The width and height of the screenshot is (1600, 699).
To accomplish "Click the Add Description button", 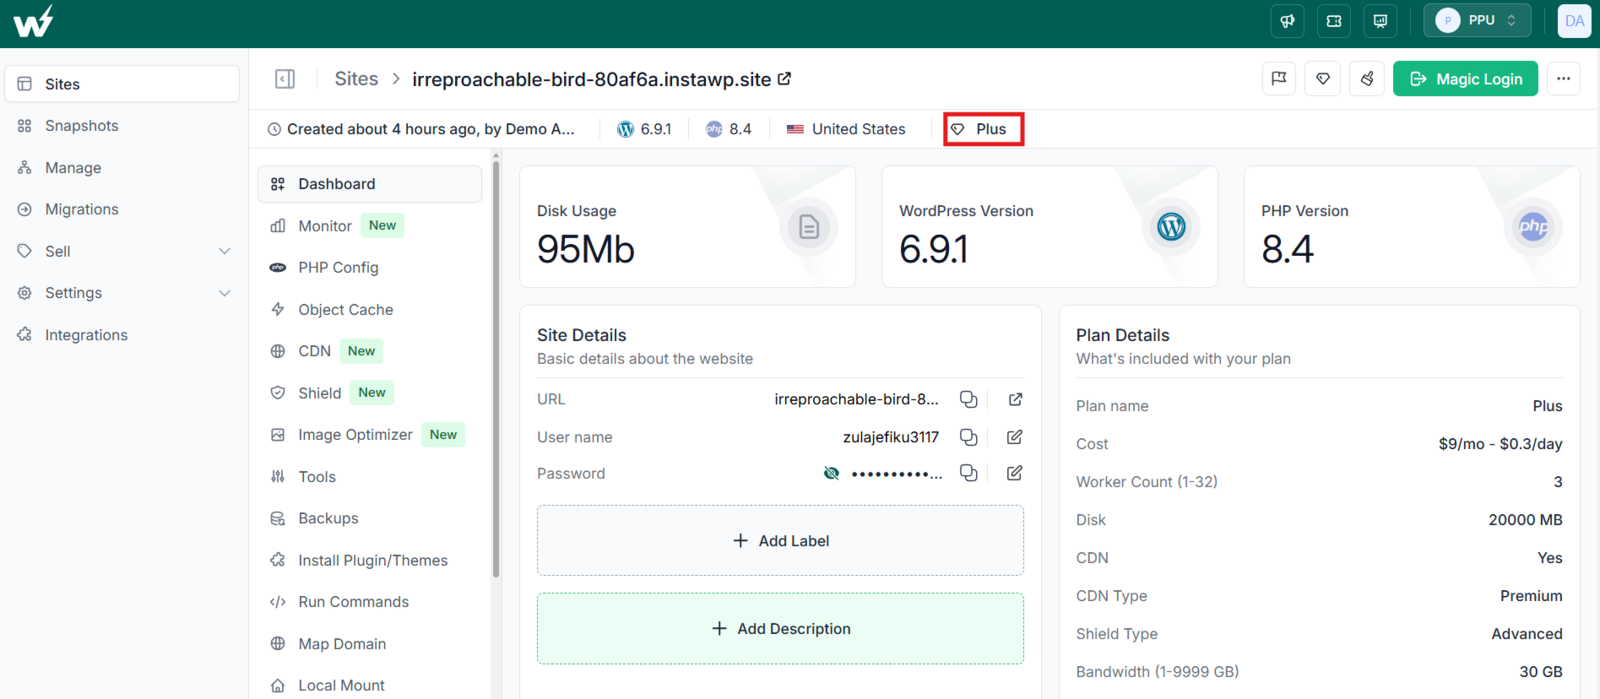I will (780, 629).
